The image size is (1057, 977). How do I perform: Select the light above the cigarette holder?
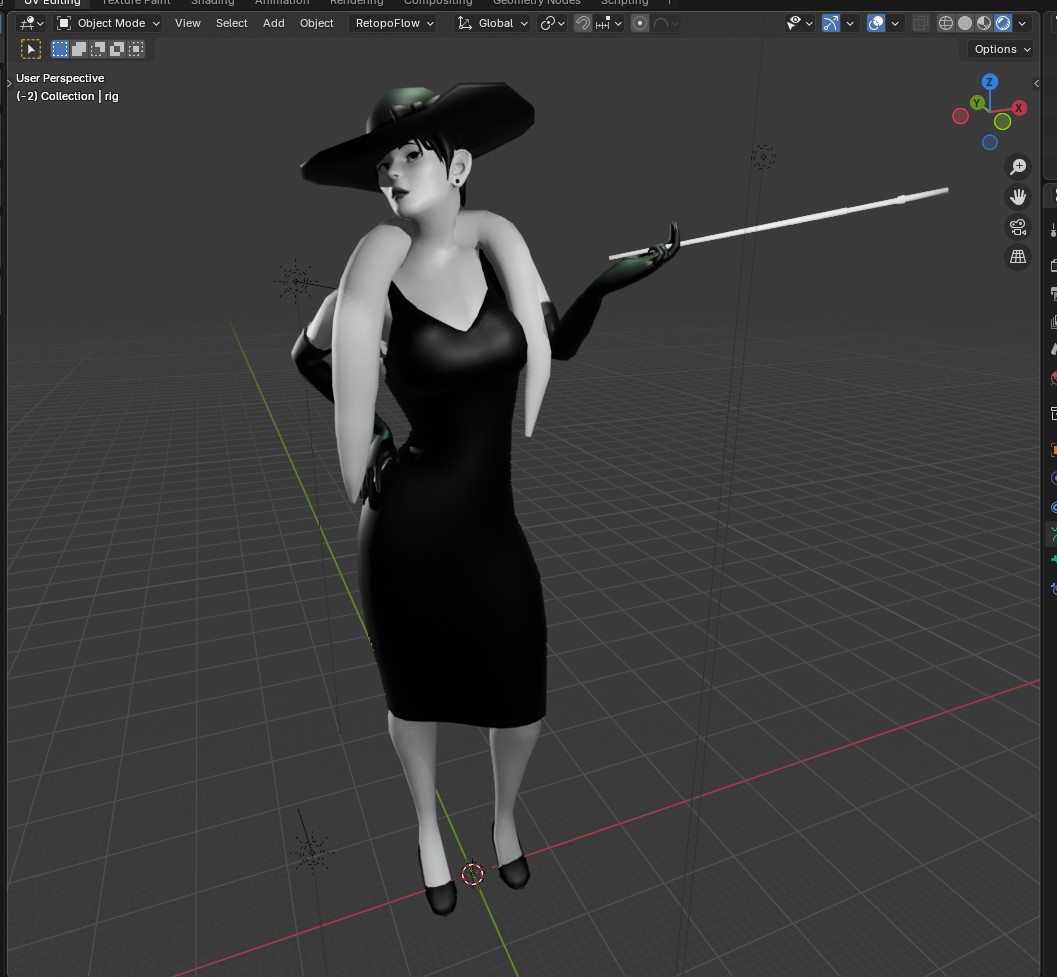click(x=763, y=158)
